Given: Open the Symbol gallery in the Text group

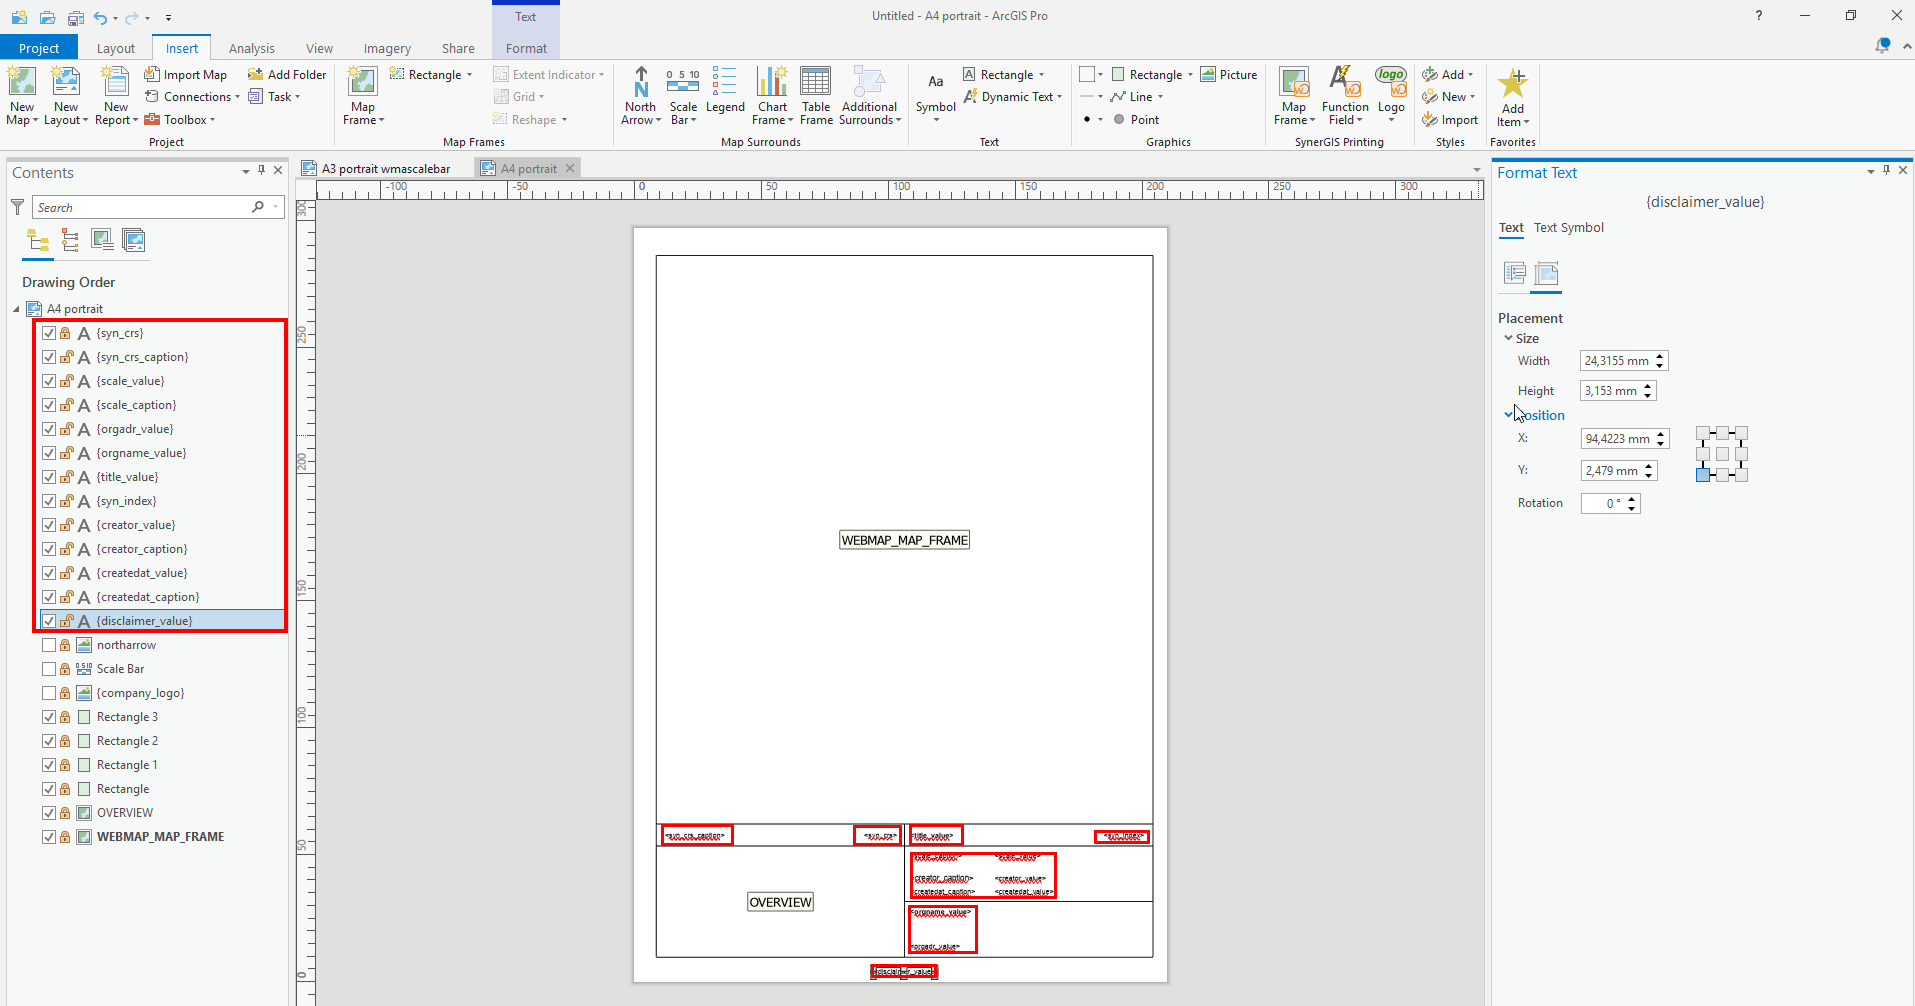Looking at the screenshot, I should [x=934, y=95].
